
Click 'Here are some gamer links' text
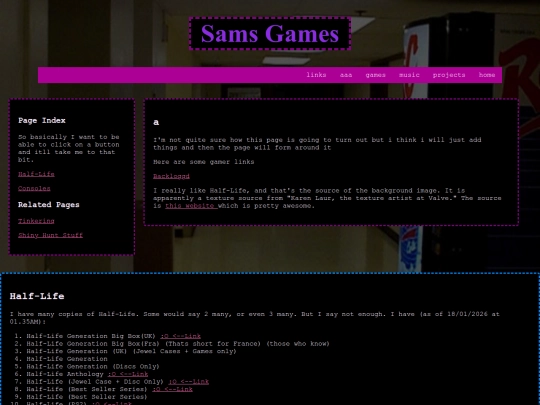tap(204, 162)
